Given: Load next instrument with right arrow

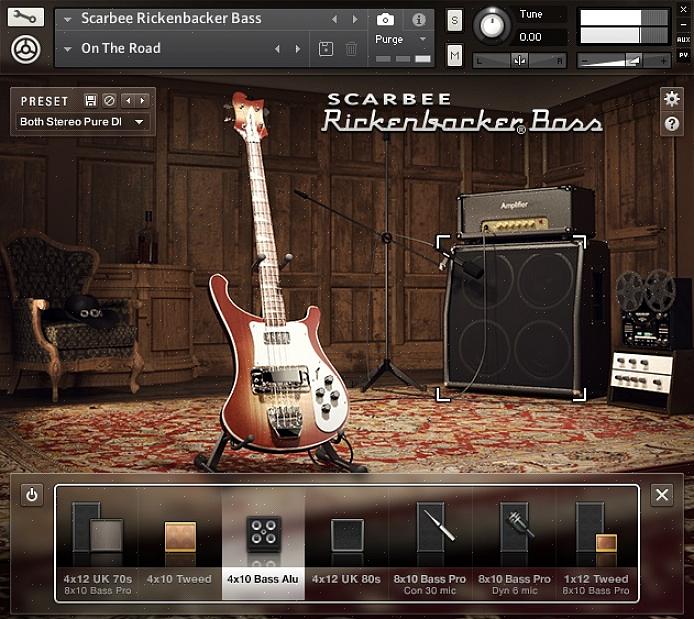Looking at the screenshot, I should 355,19.
